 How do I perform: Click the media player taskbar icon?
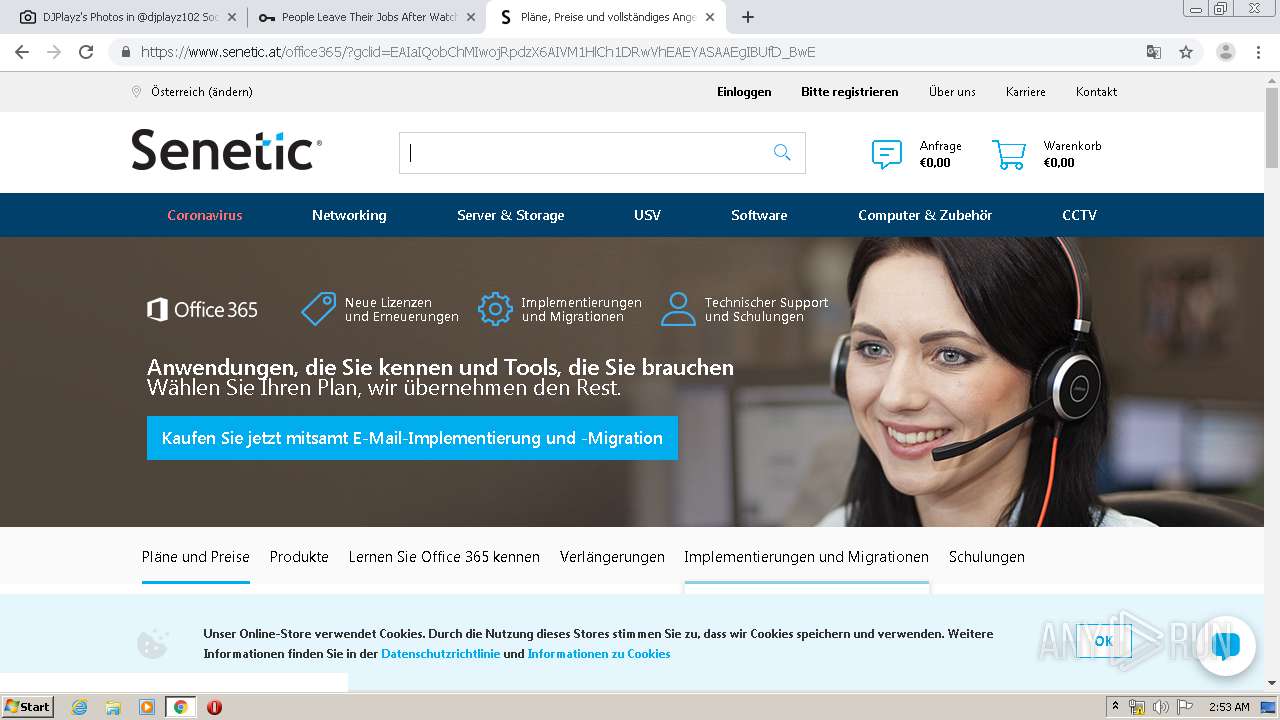pos(147,707)
